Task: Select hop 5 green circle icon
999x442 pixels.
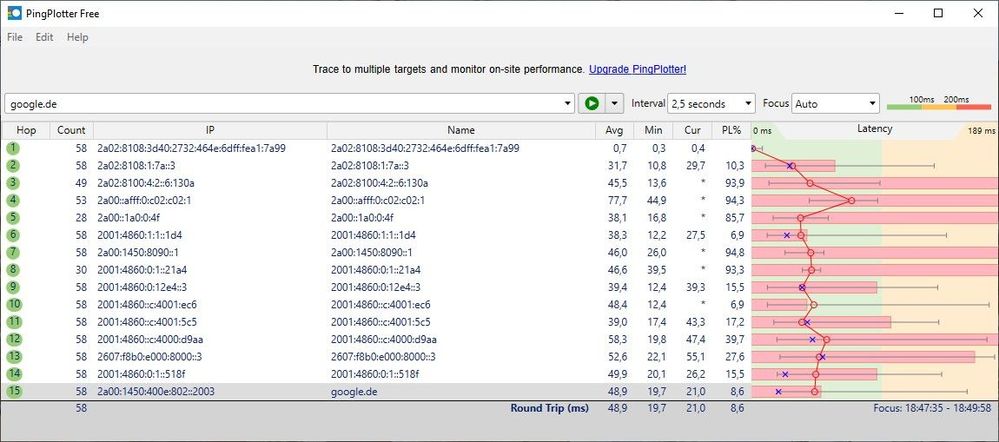Action: tap(14, 218)
